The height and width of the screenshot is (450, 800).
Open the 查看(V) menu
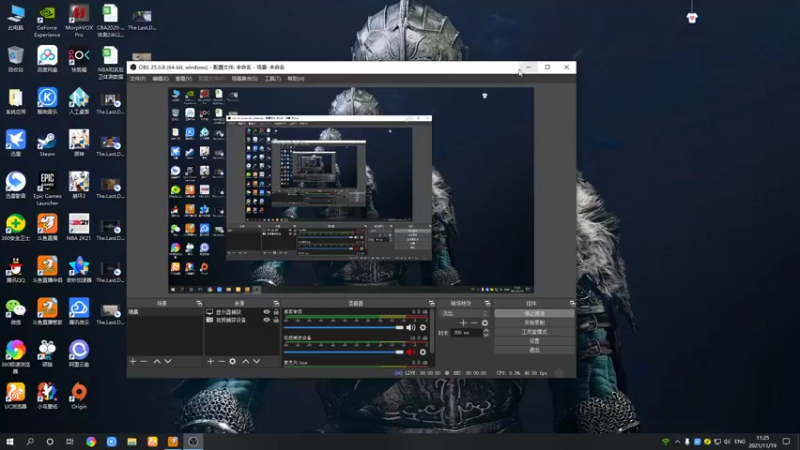(x=184, y=79)
